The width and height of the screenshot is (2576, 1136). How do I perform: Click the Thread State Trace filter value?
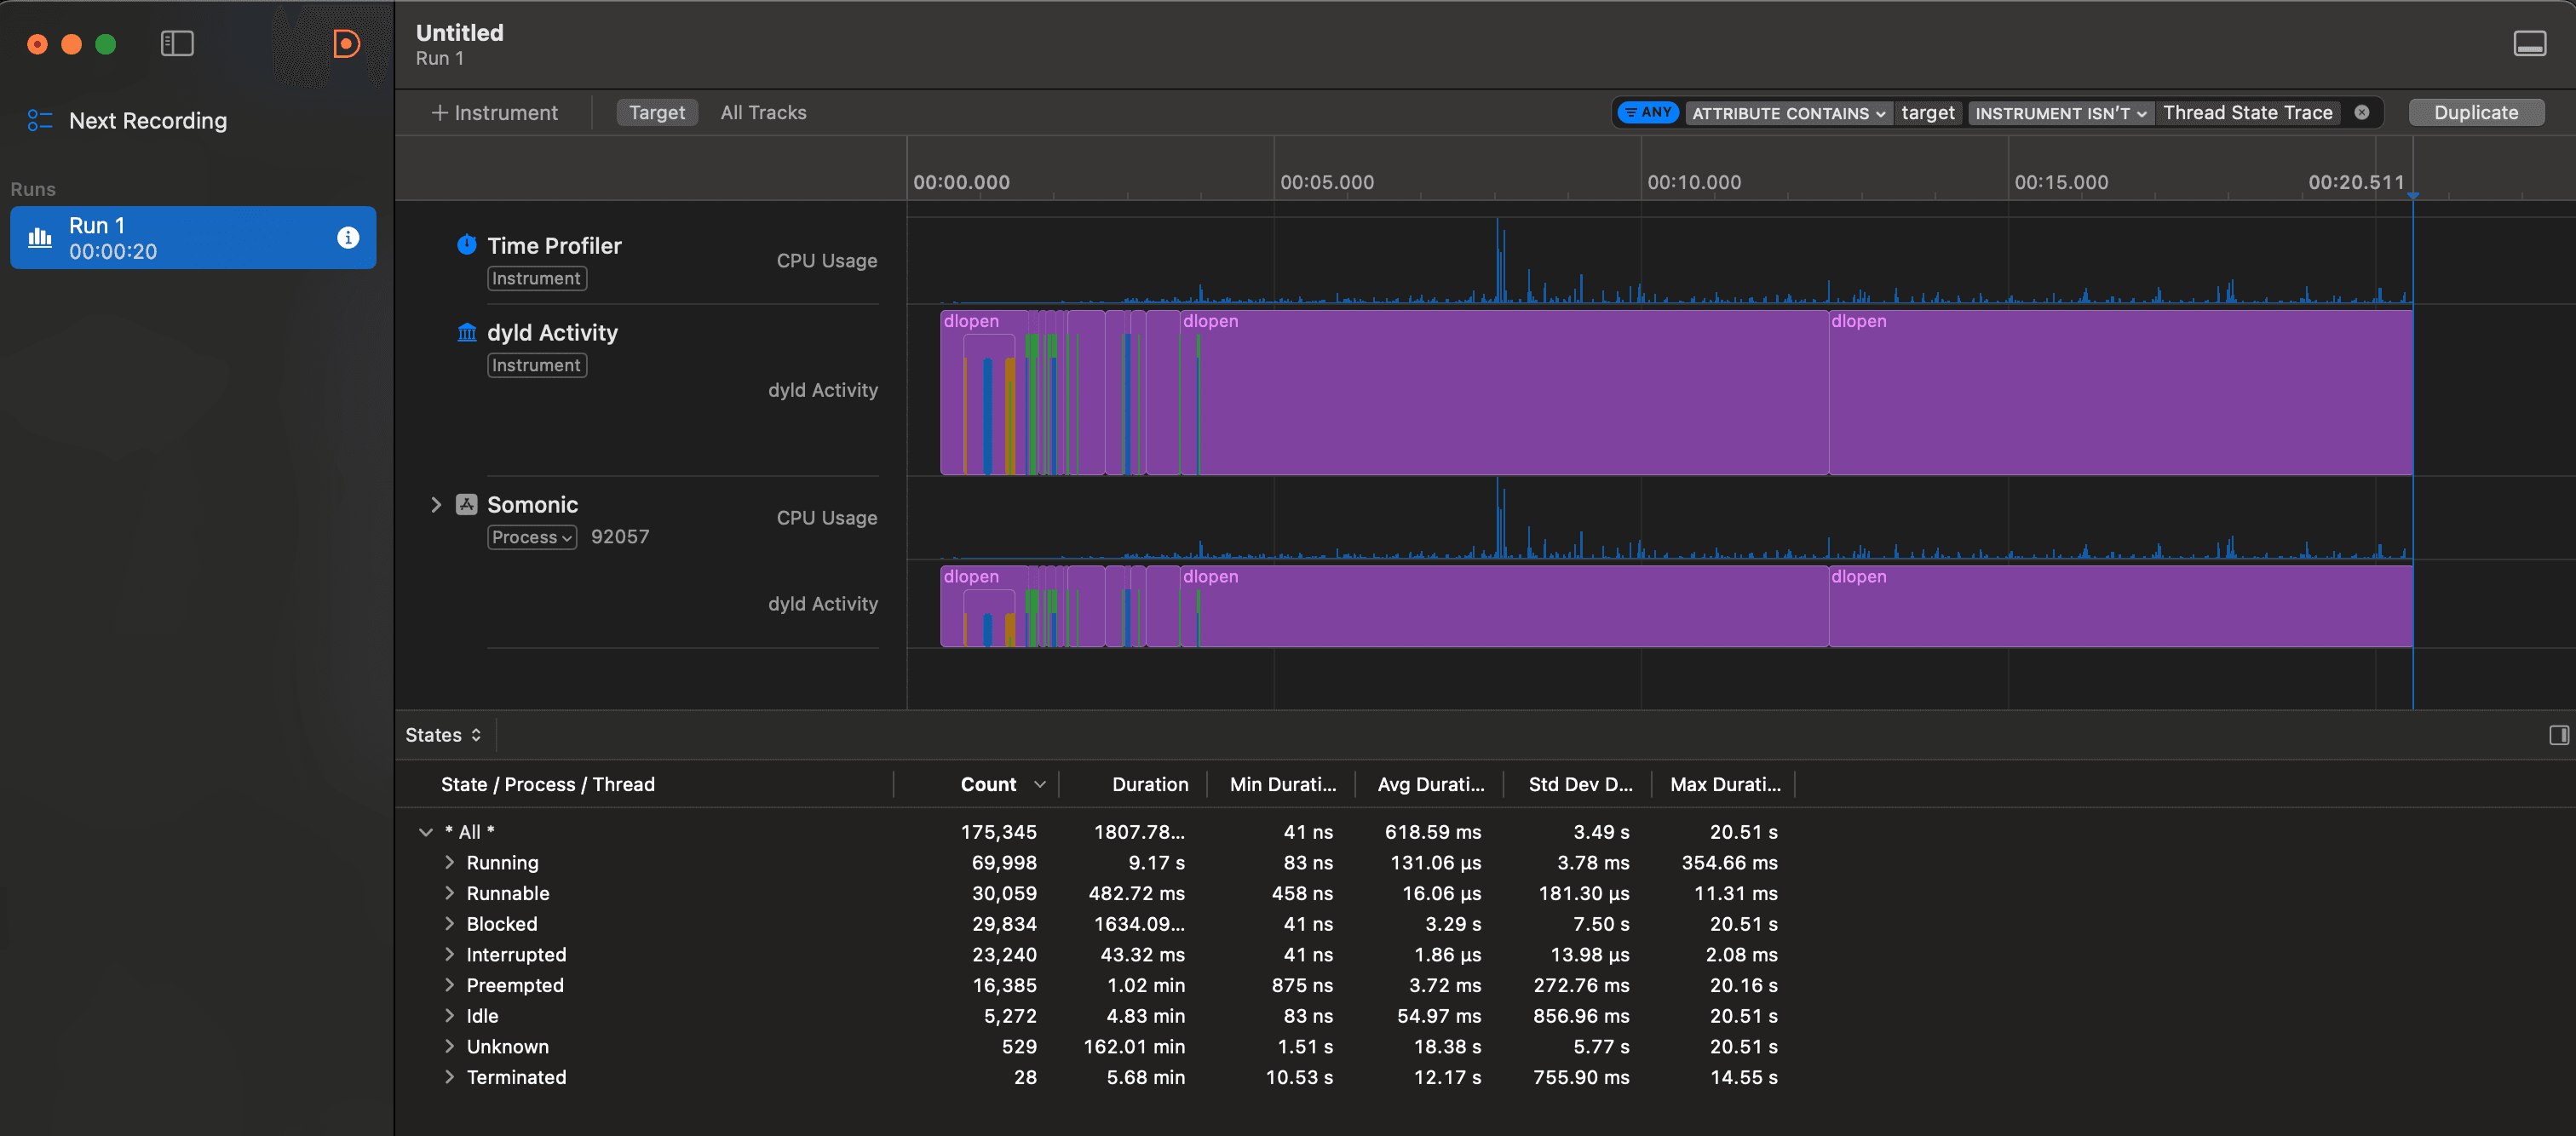coord(2247,113)
